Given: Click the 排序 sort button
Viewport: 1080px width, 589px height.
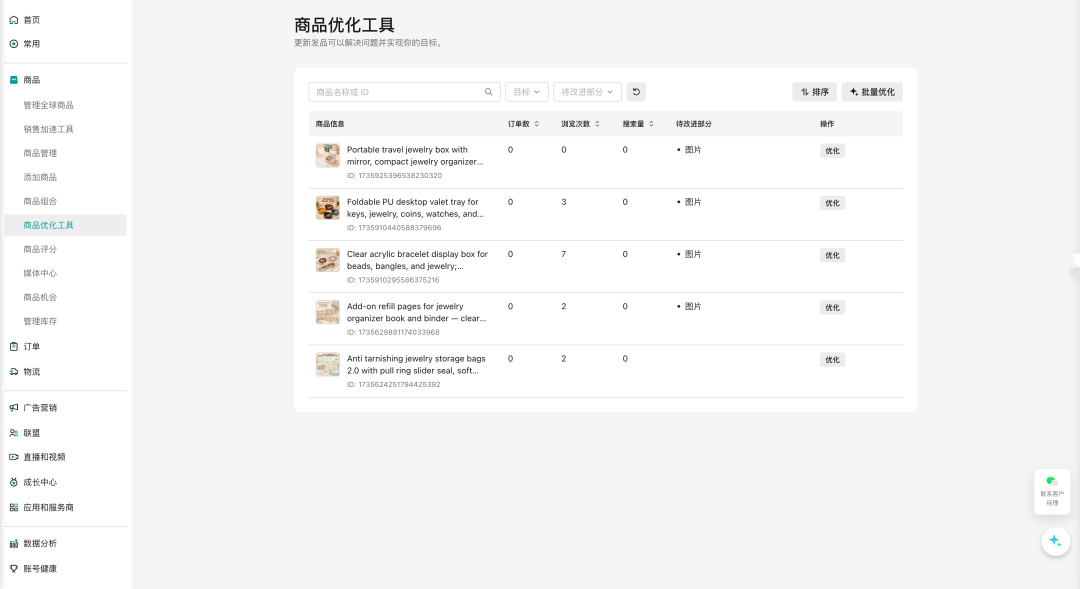Looking at the screenshot, I should (814, 92).
